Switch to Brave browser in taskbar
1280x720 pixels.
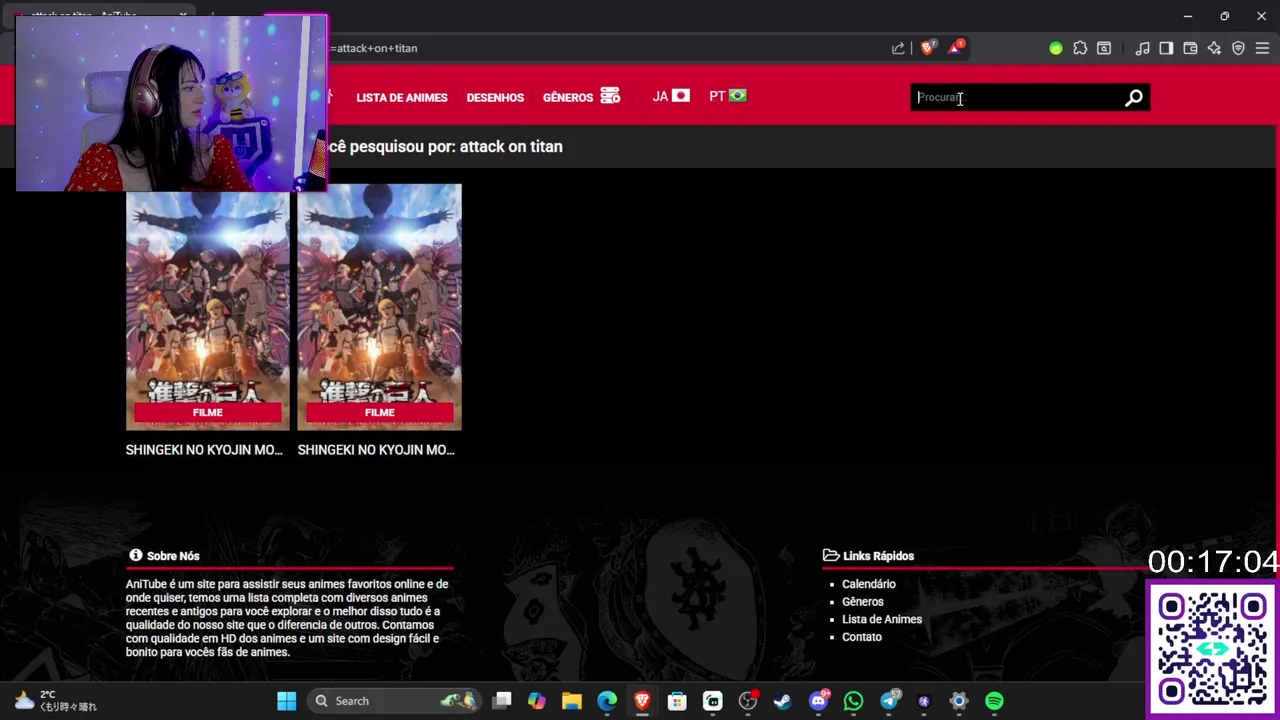click(642, 701)
